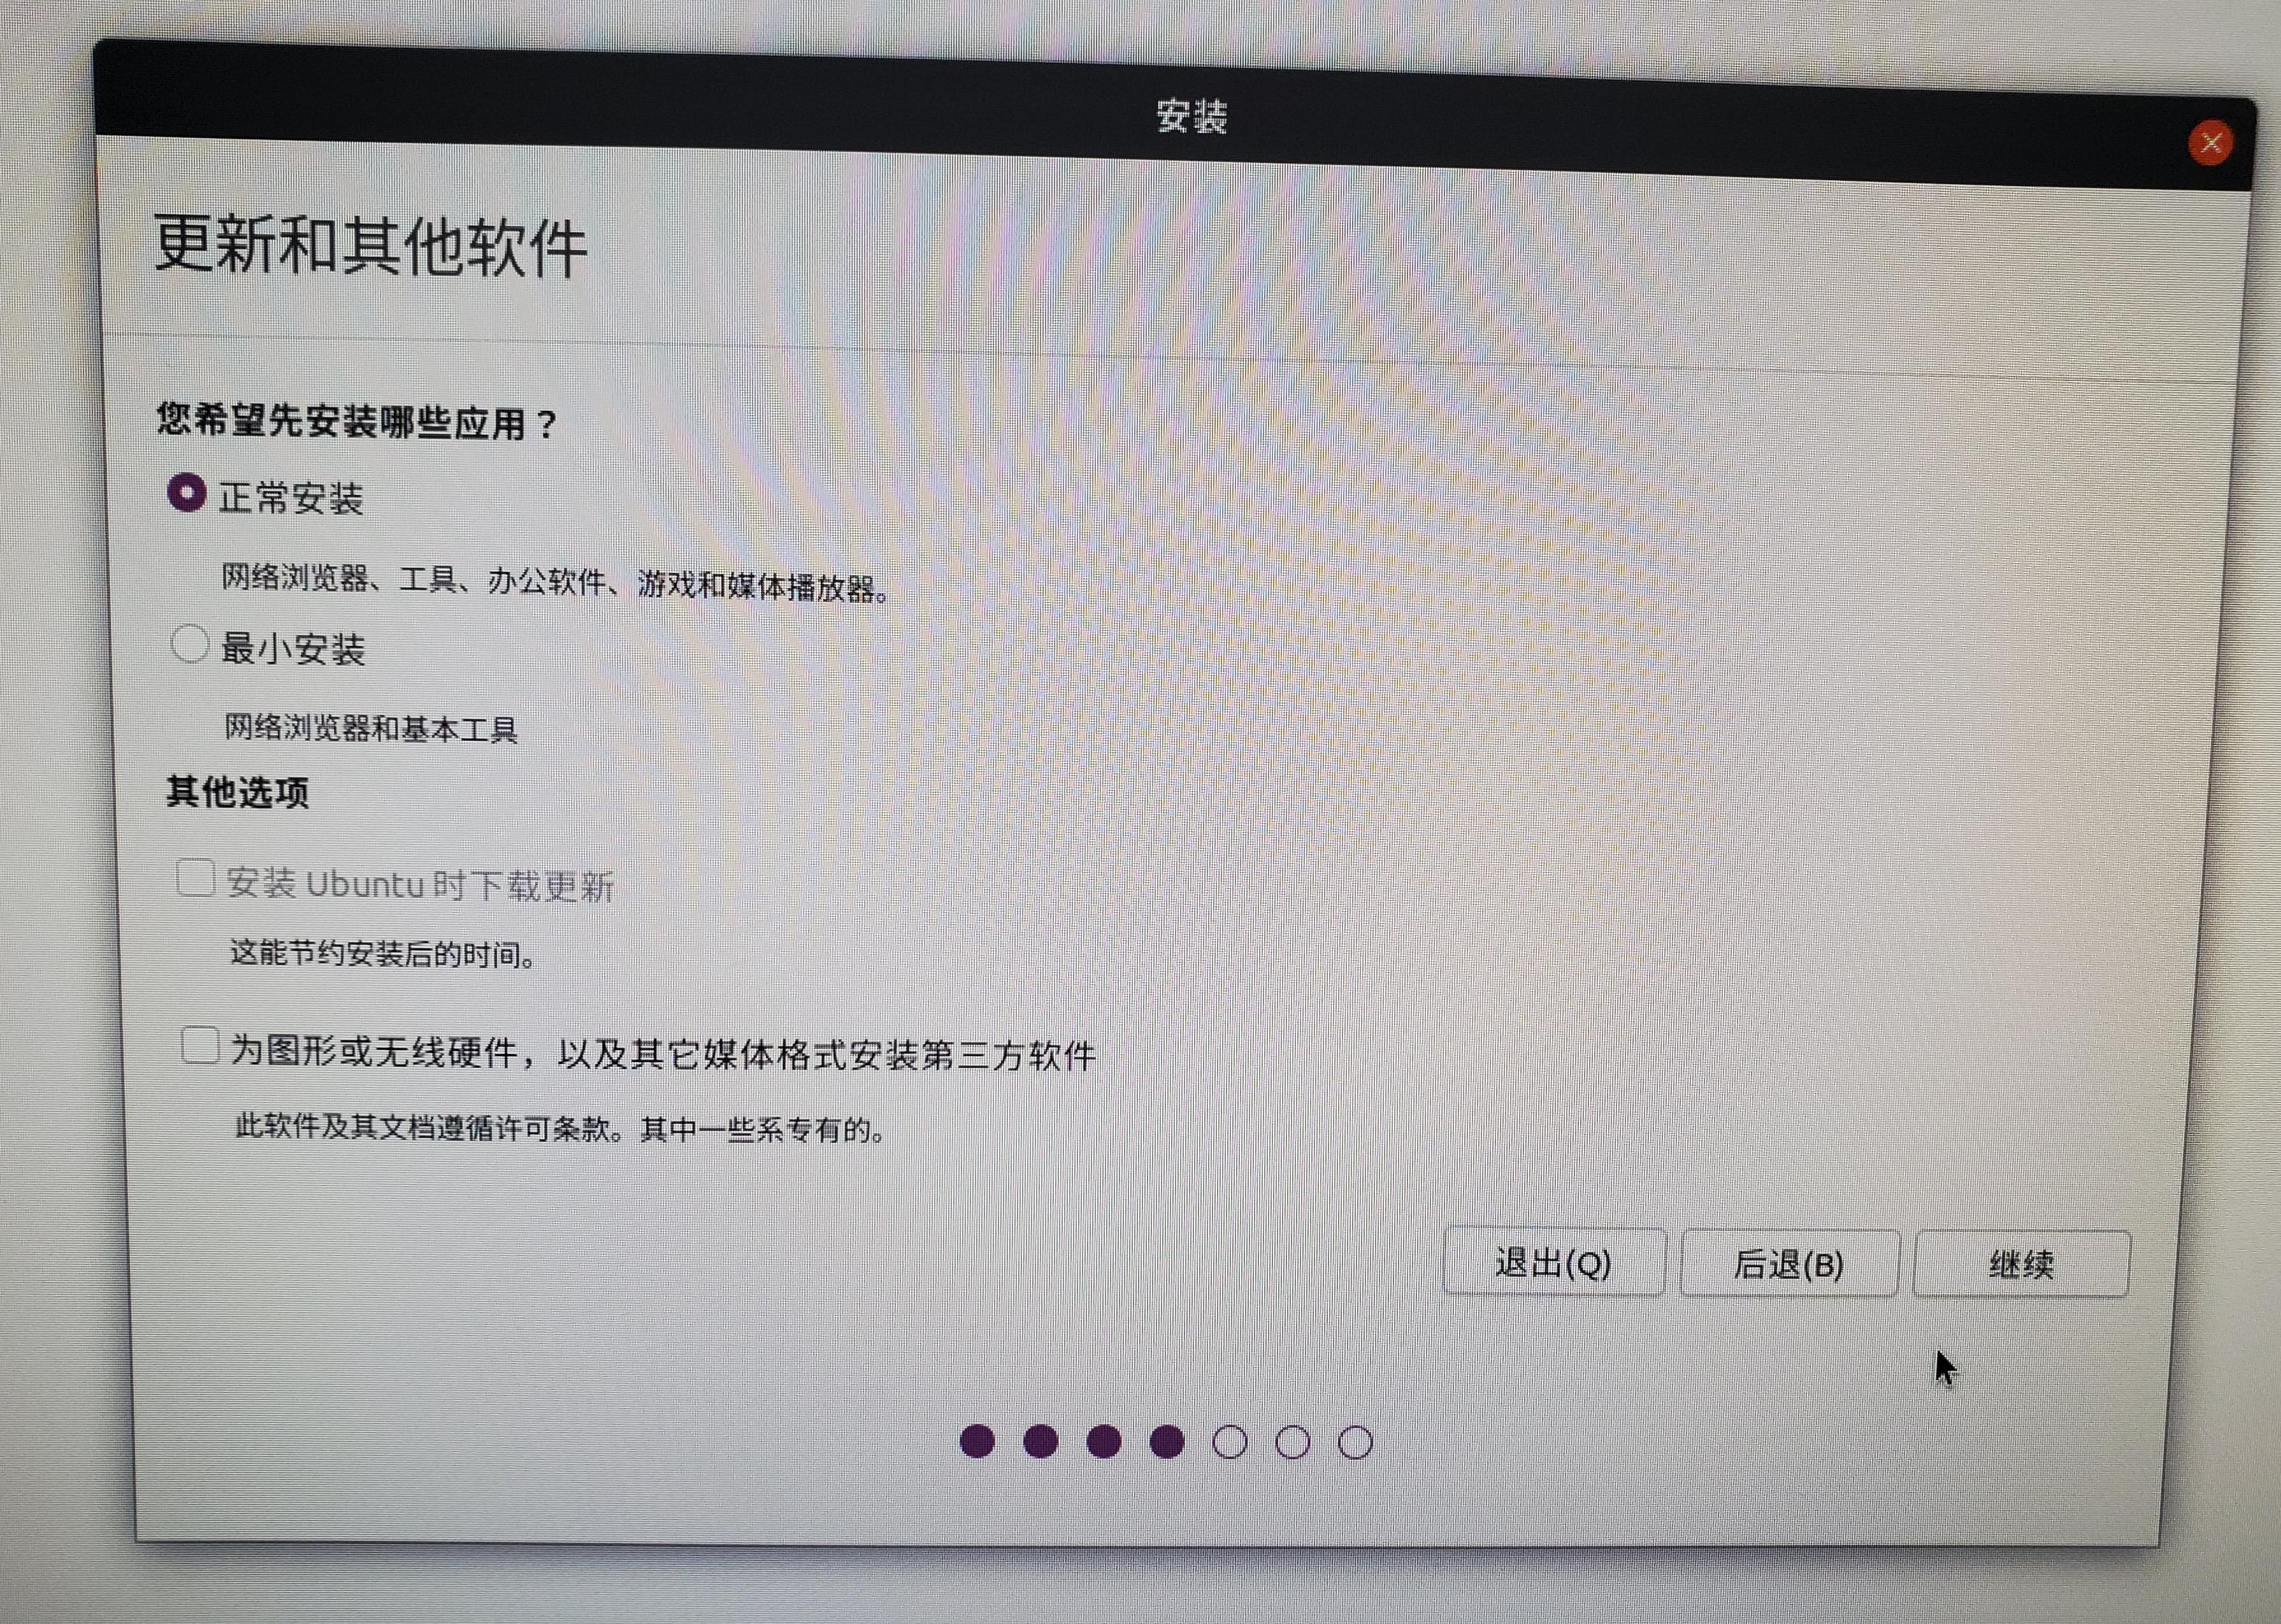Click 您希望先安装哪些应用 question heading

[358, 422]
